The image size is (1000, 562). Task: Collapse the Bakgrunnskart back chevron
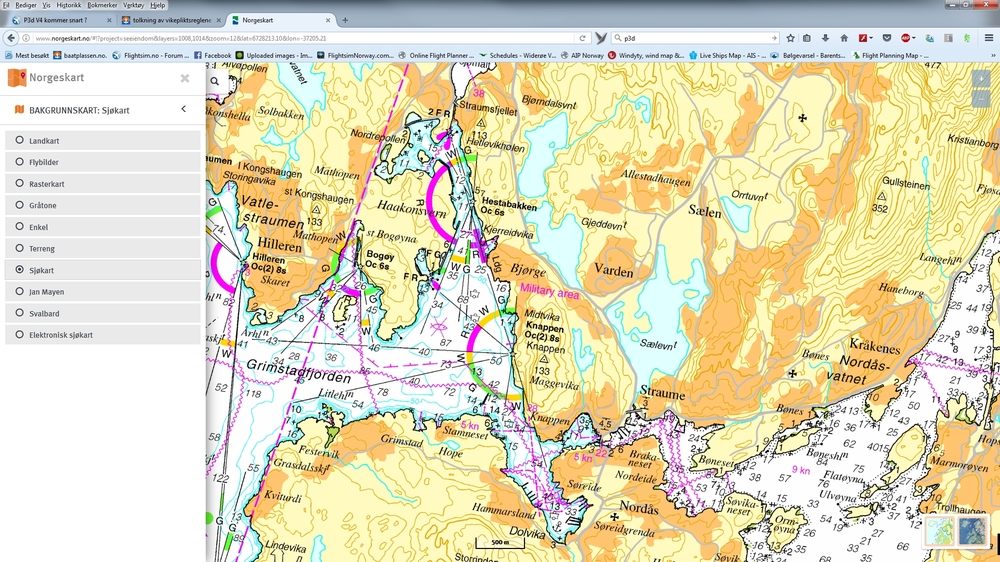pyautogui.click(x=184, y=109)
